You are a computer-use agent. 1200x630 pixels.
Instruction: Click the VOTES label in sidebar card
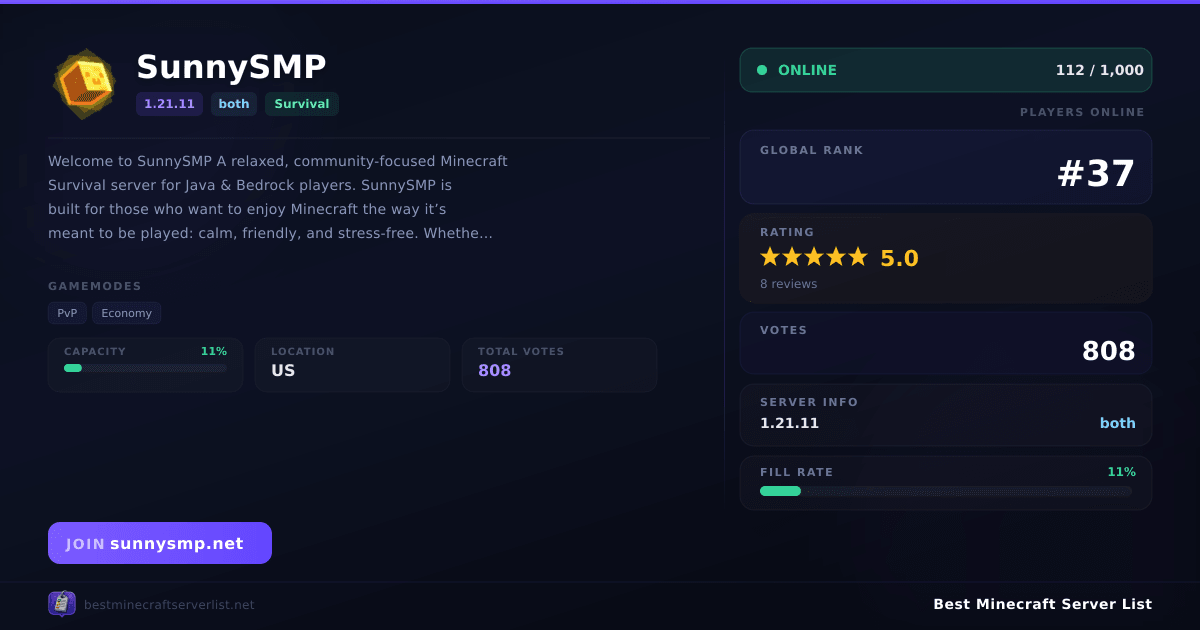(x=783, y=330)
